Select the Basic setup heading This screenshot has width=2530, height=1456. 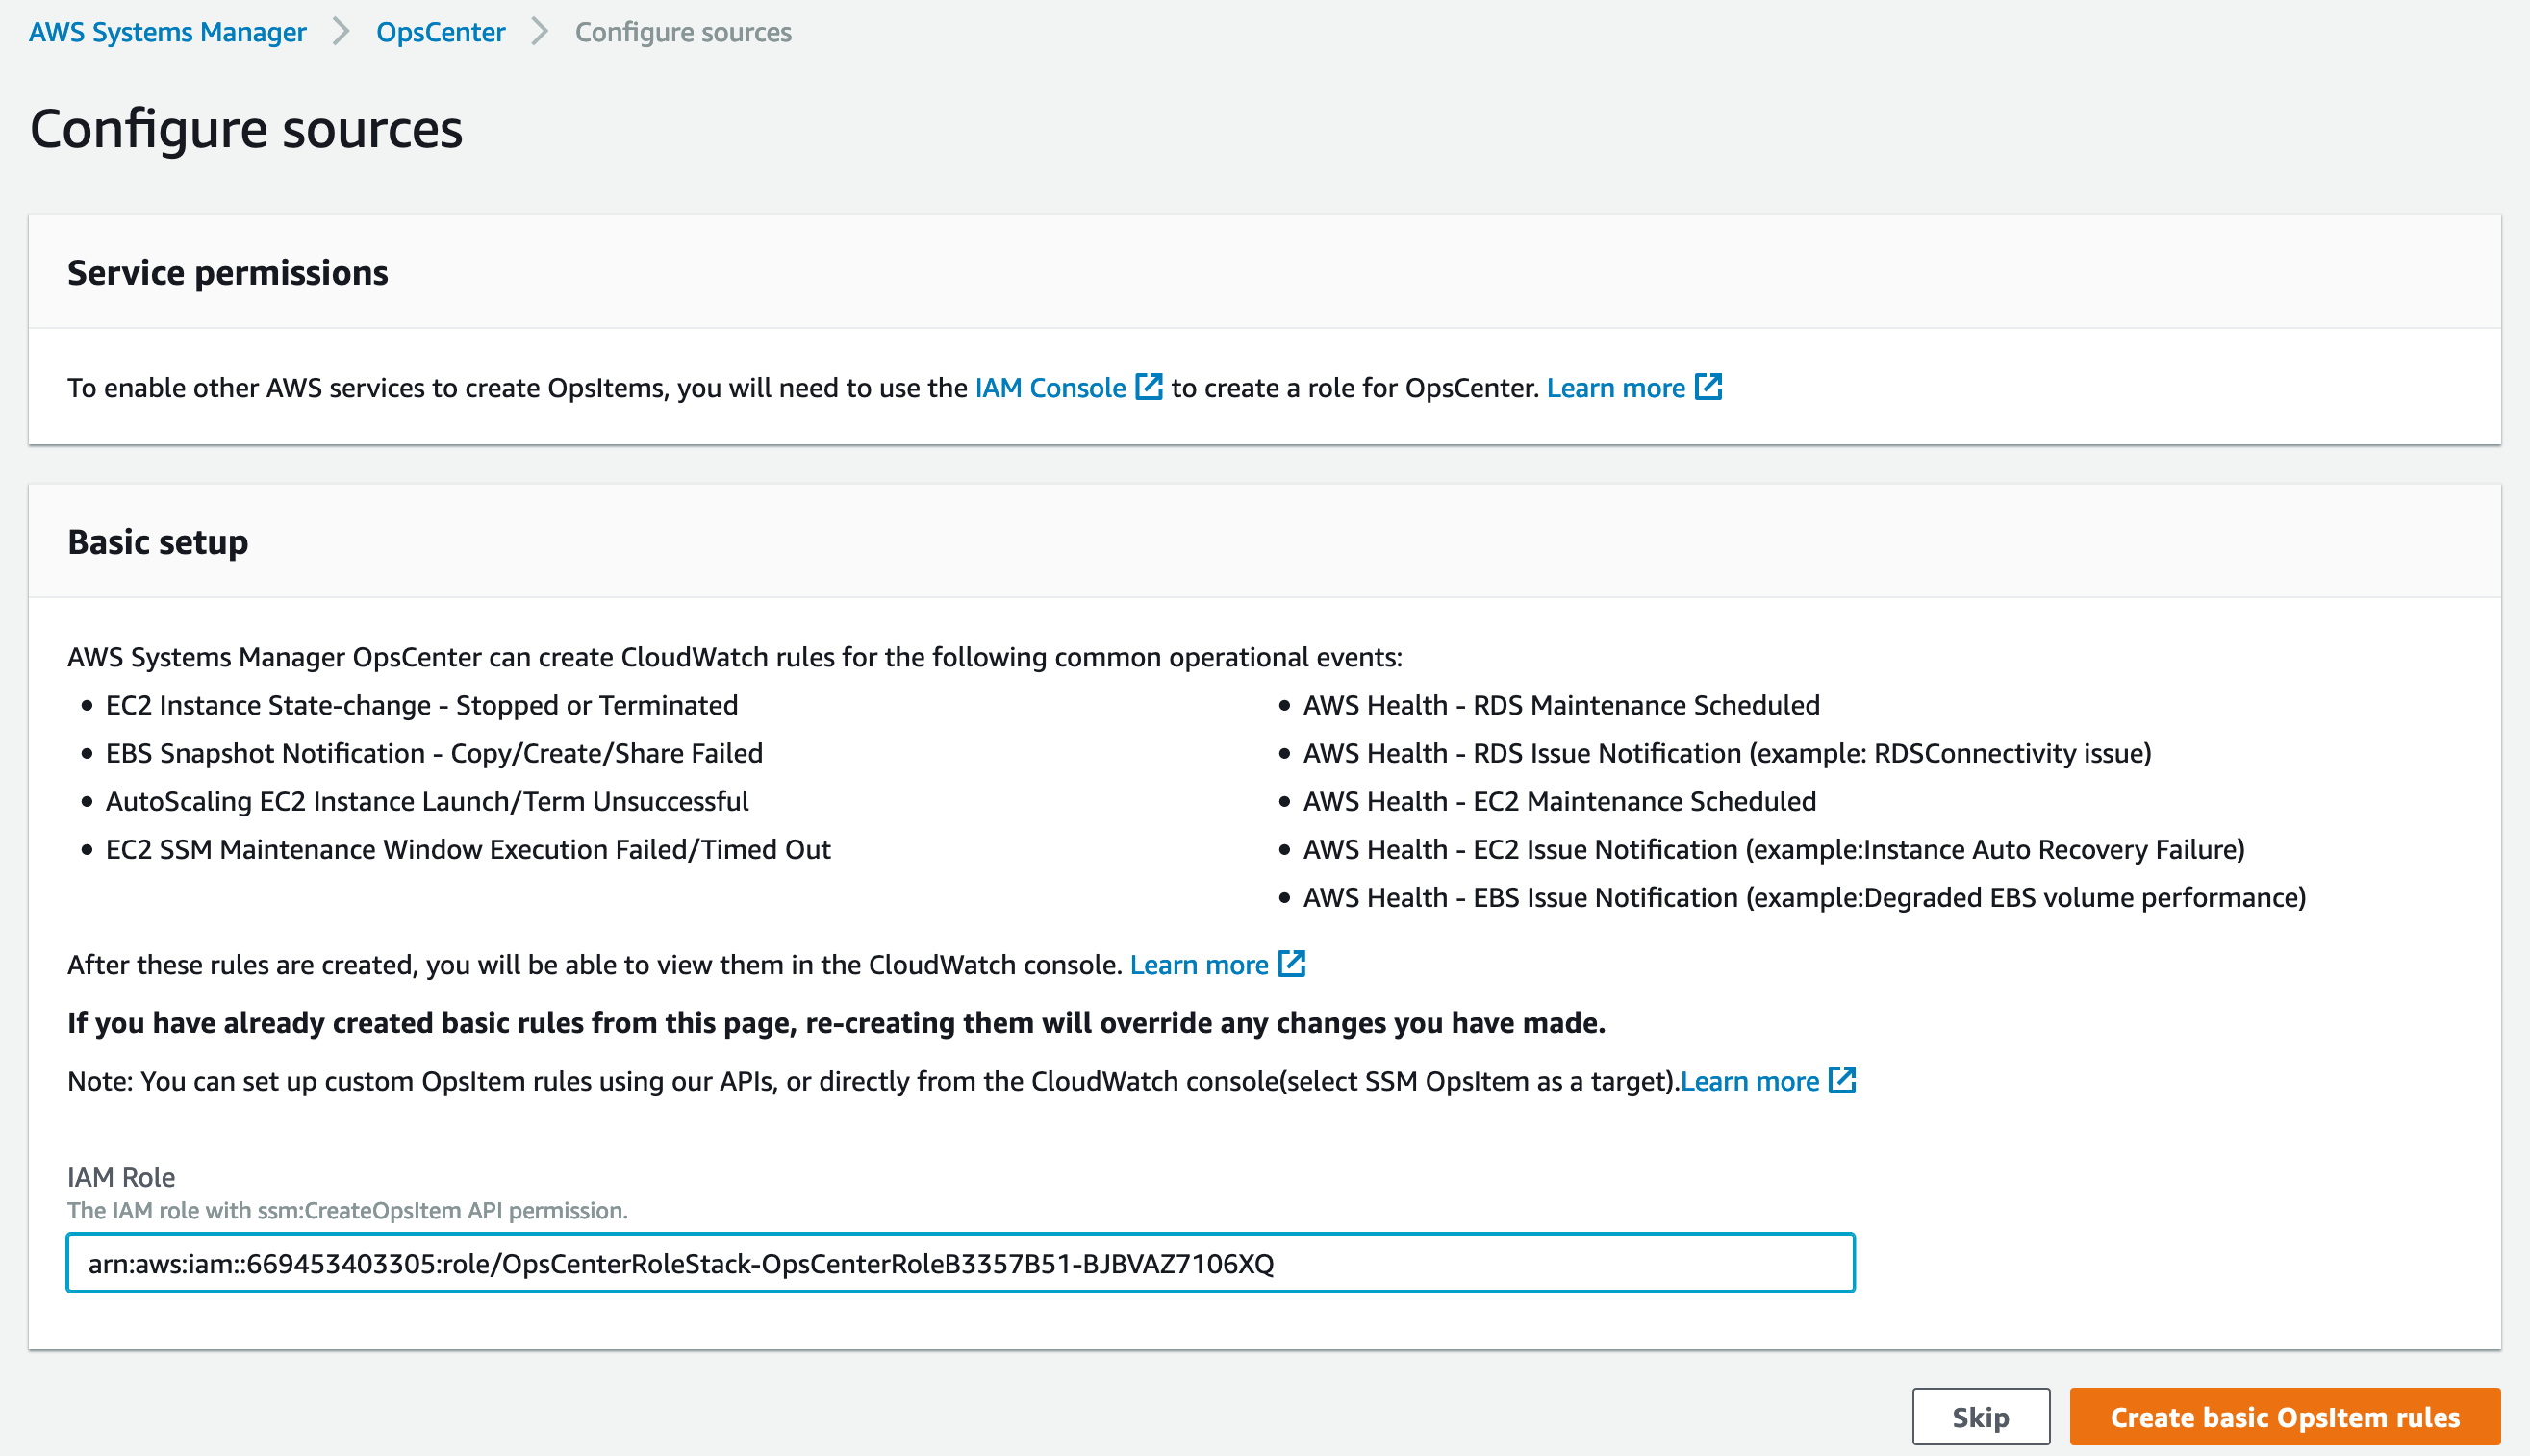158,542
